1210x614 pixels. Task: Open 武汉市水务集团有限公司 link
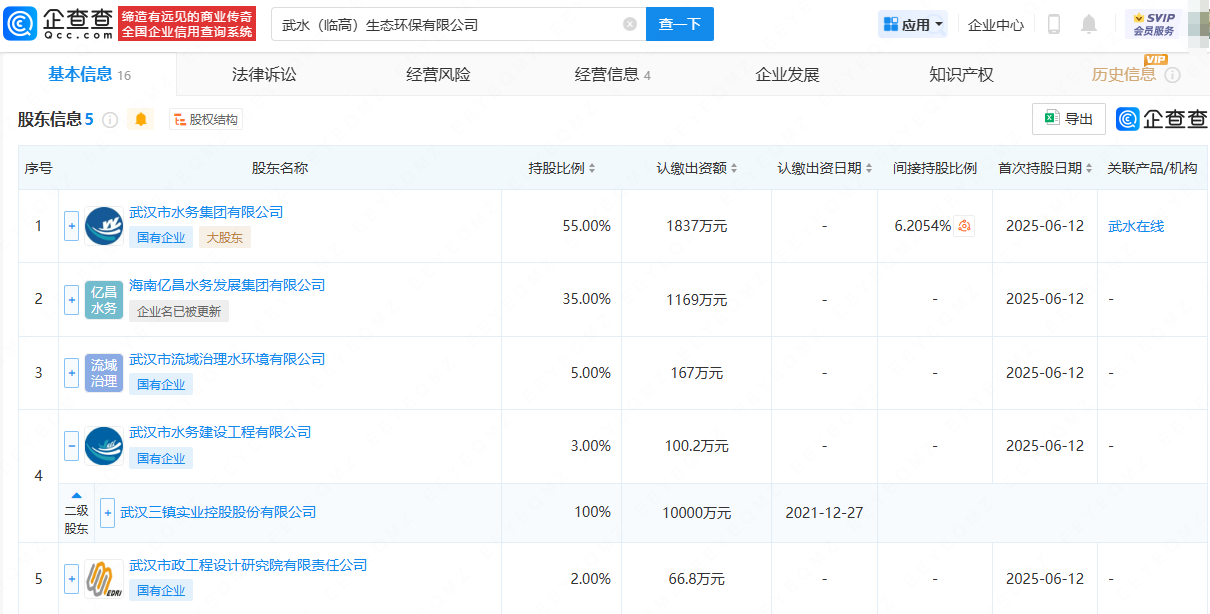(206, 212)
